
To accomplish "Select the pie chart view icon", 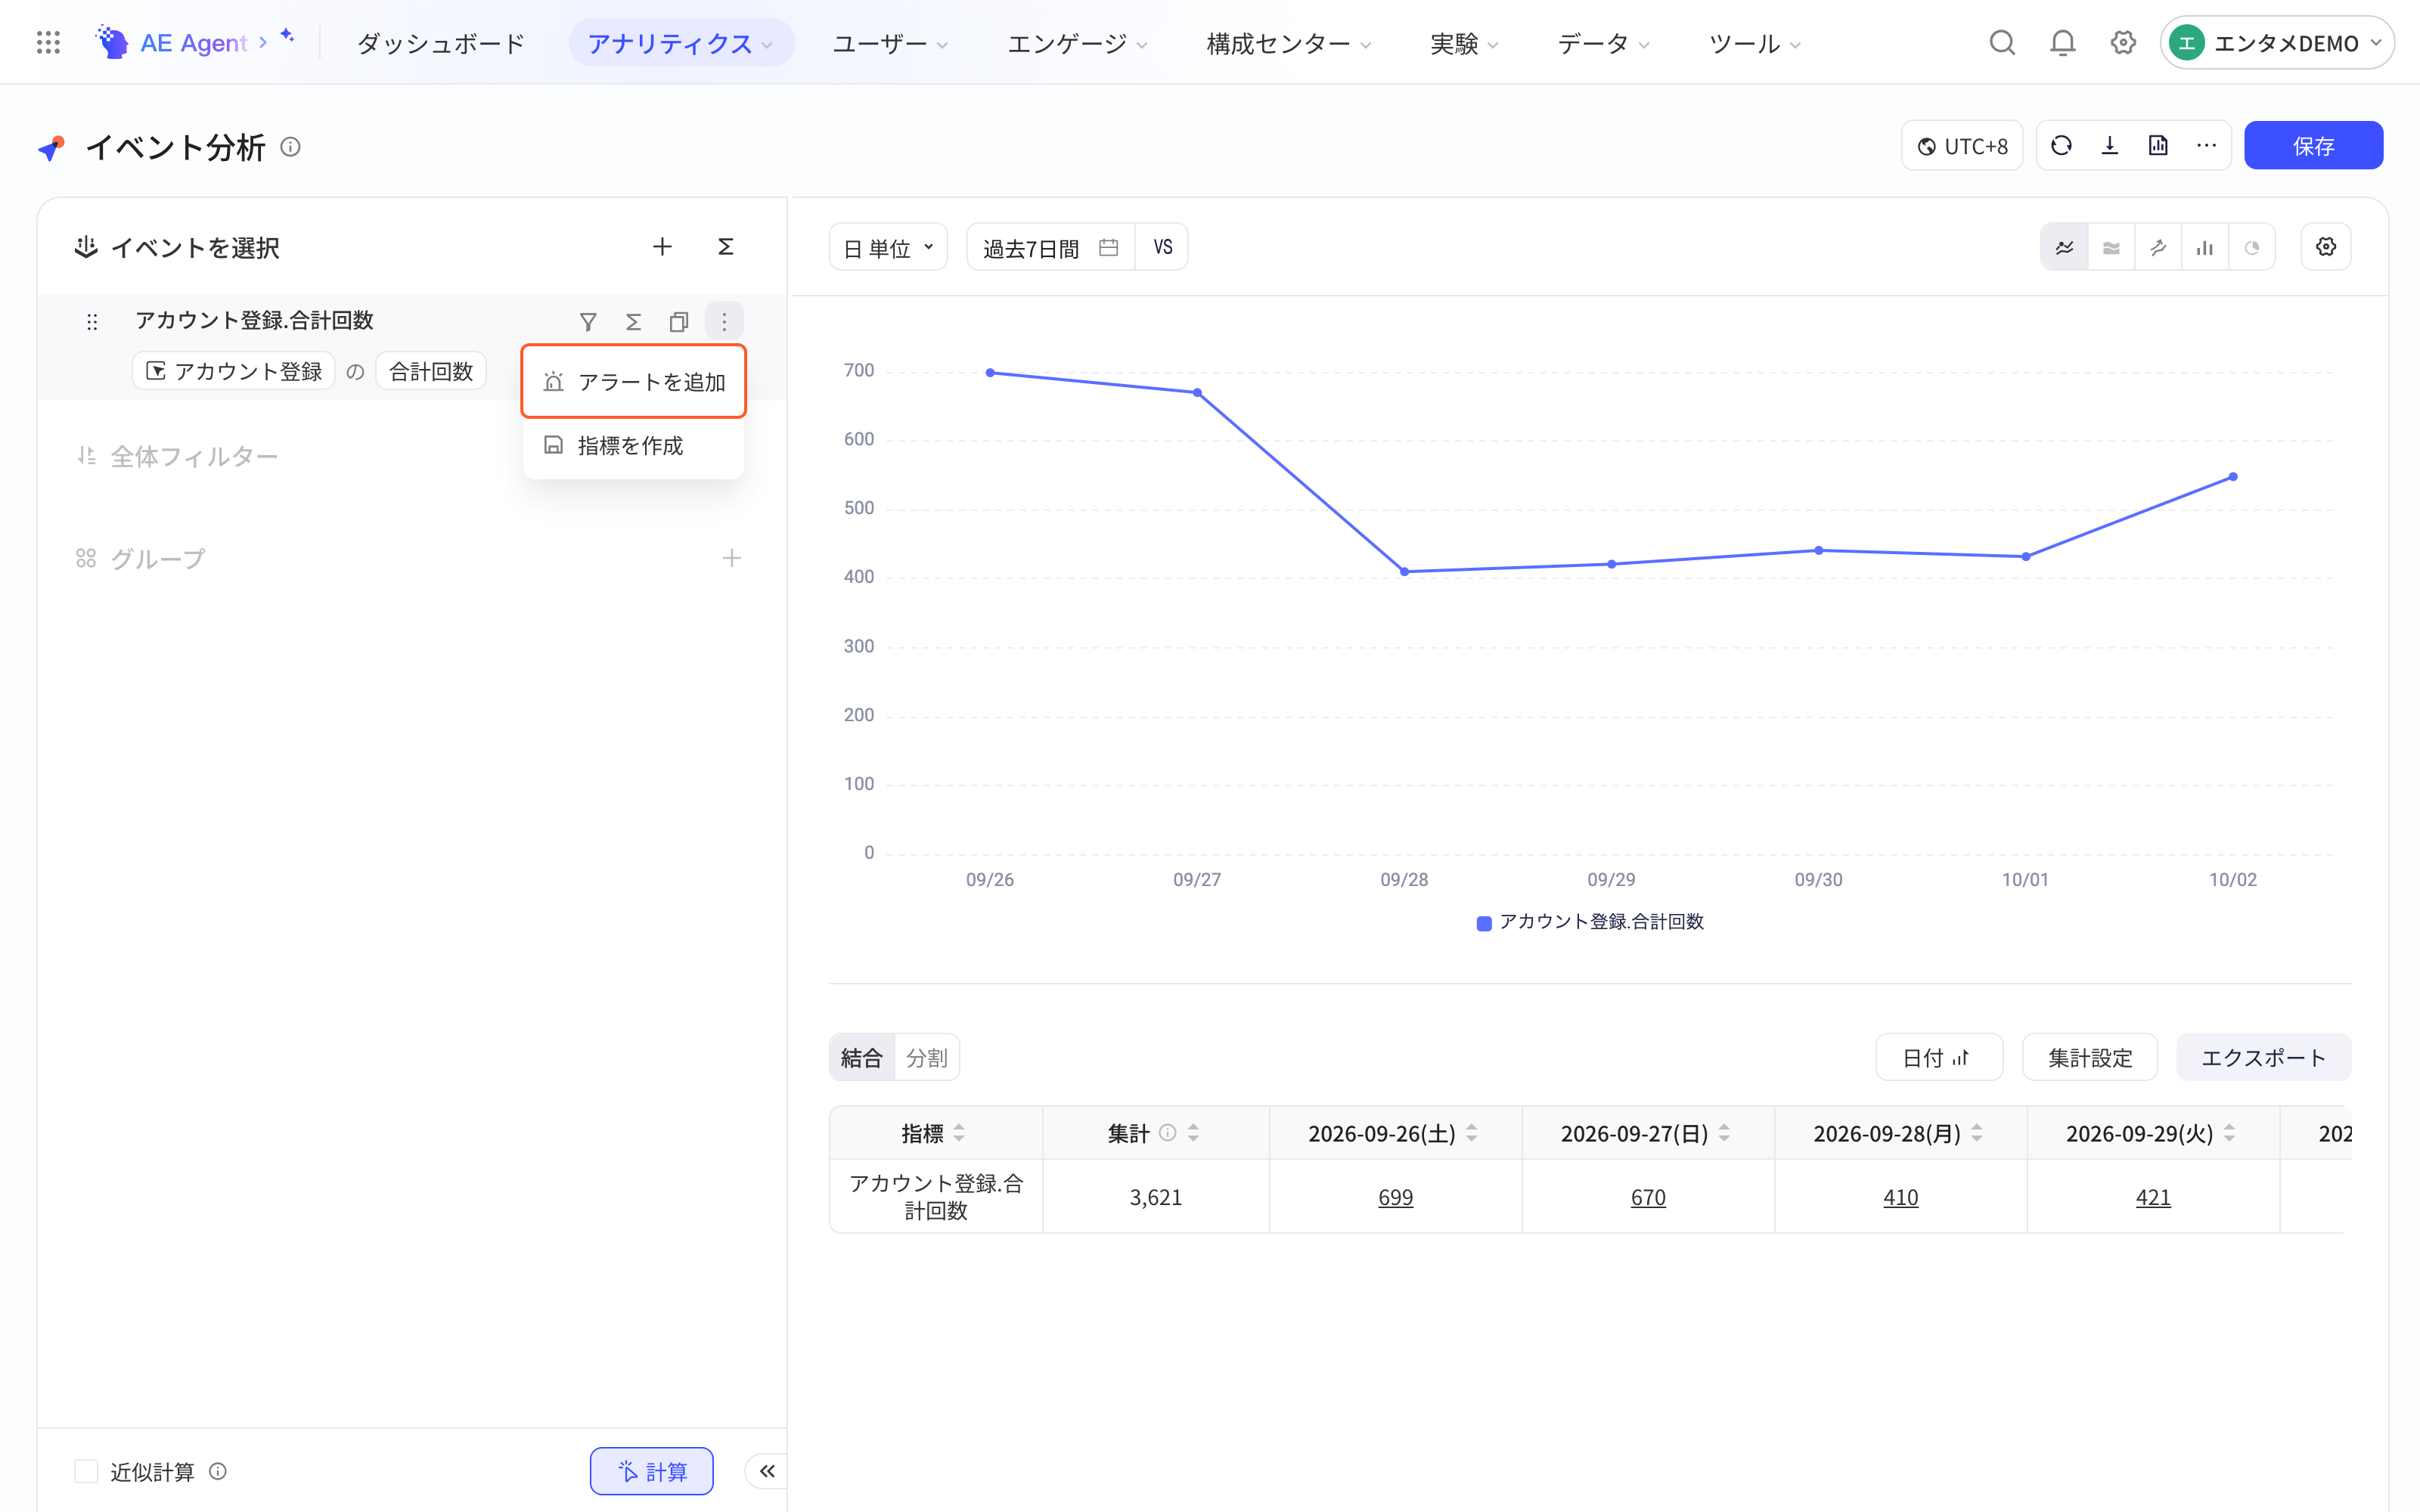I will pyautogui.click(x=2252, y=247).
